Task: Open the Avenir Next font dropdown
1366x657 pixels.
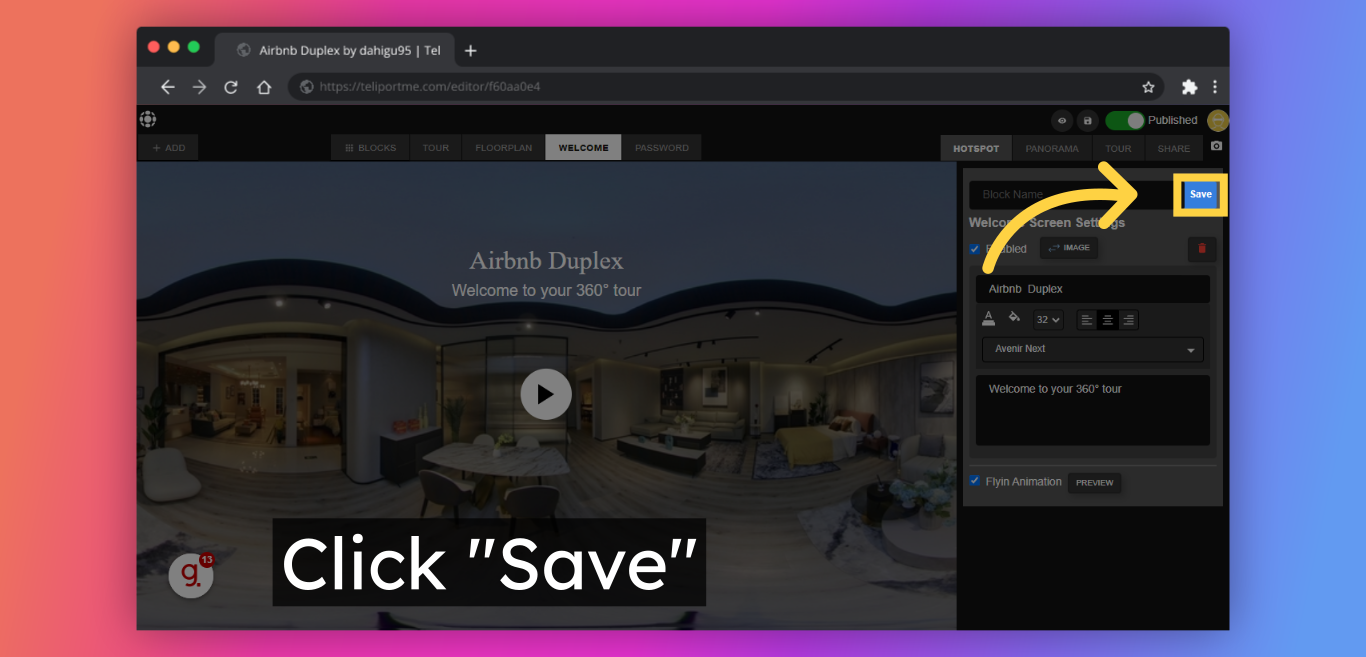Action: [x=1093, y=350]
